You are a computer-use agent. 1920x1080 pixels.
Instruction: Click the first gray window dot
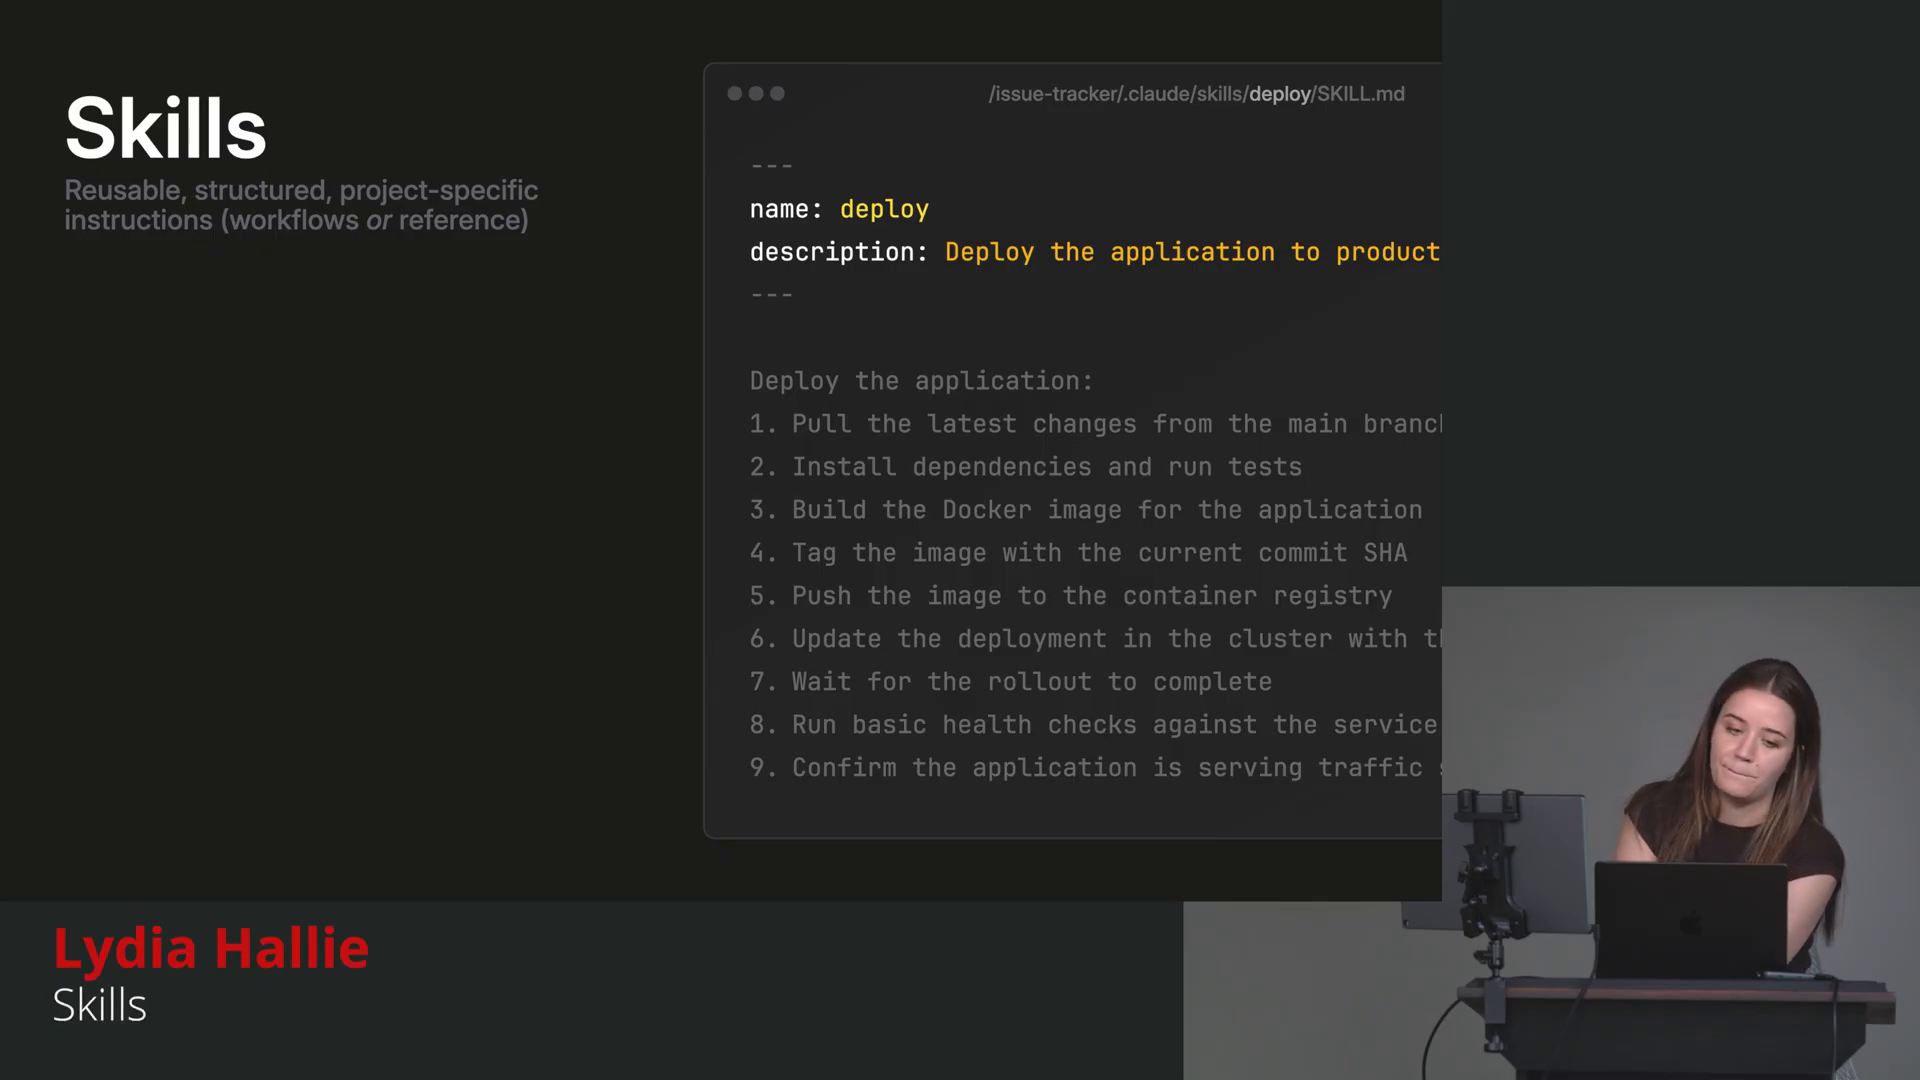[x=735, y=93]
